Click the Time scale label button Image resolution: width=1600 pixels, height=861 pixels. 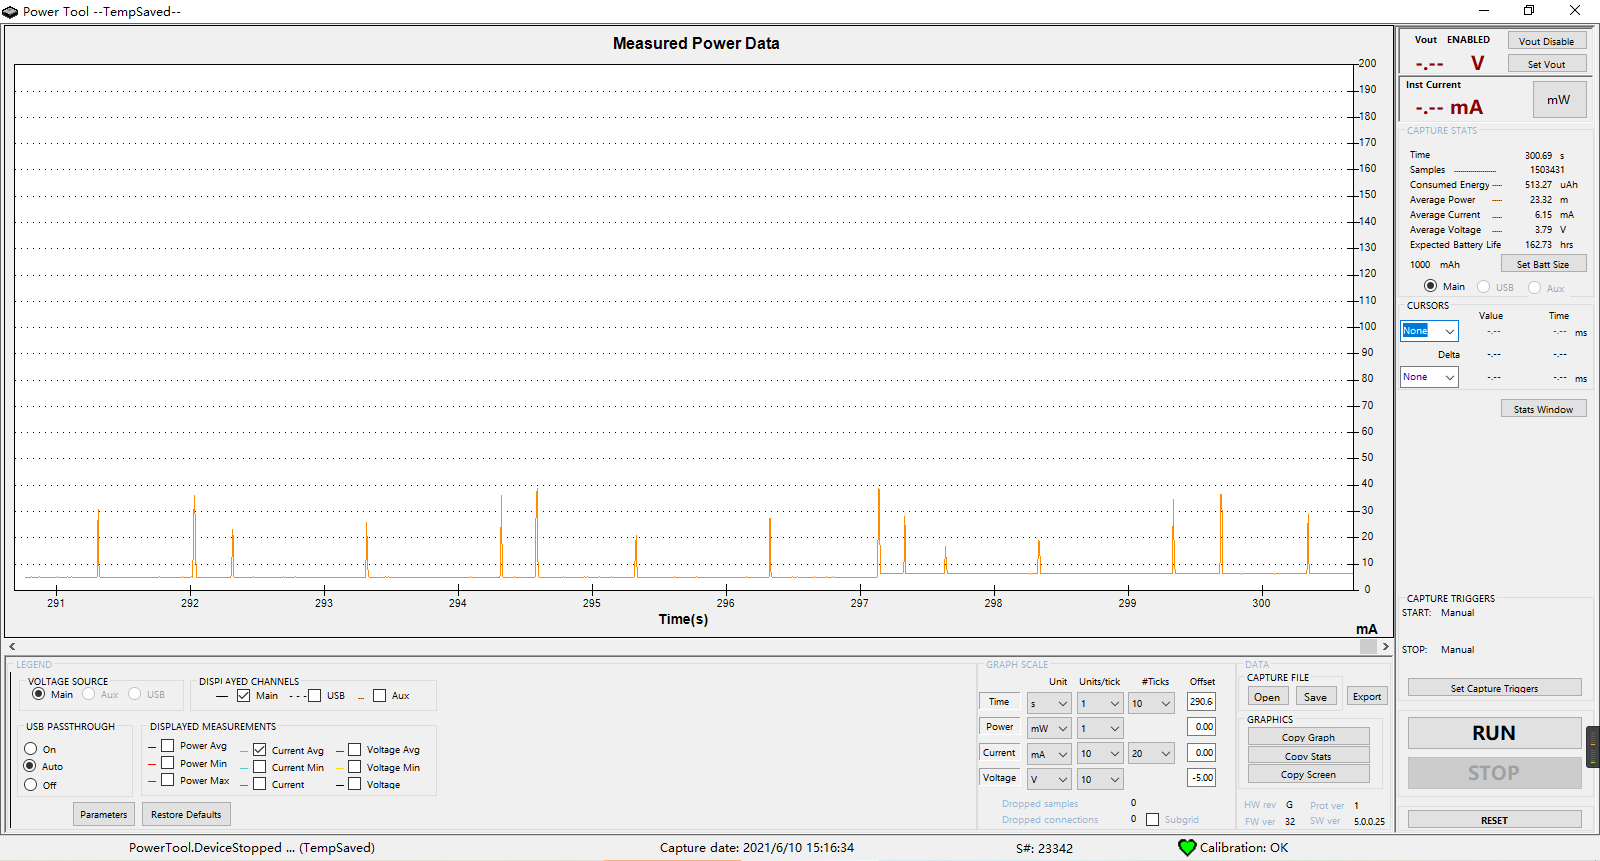999,702
